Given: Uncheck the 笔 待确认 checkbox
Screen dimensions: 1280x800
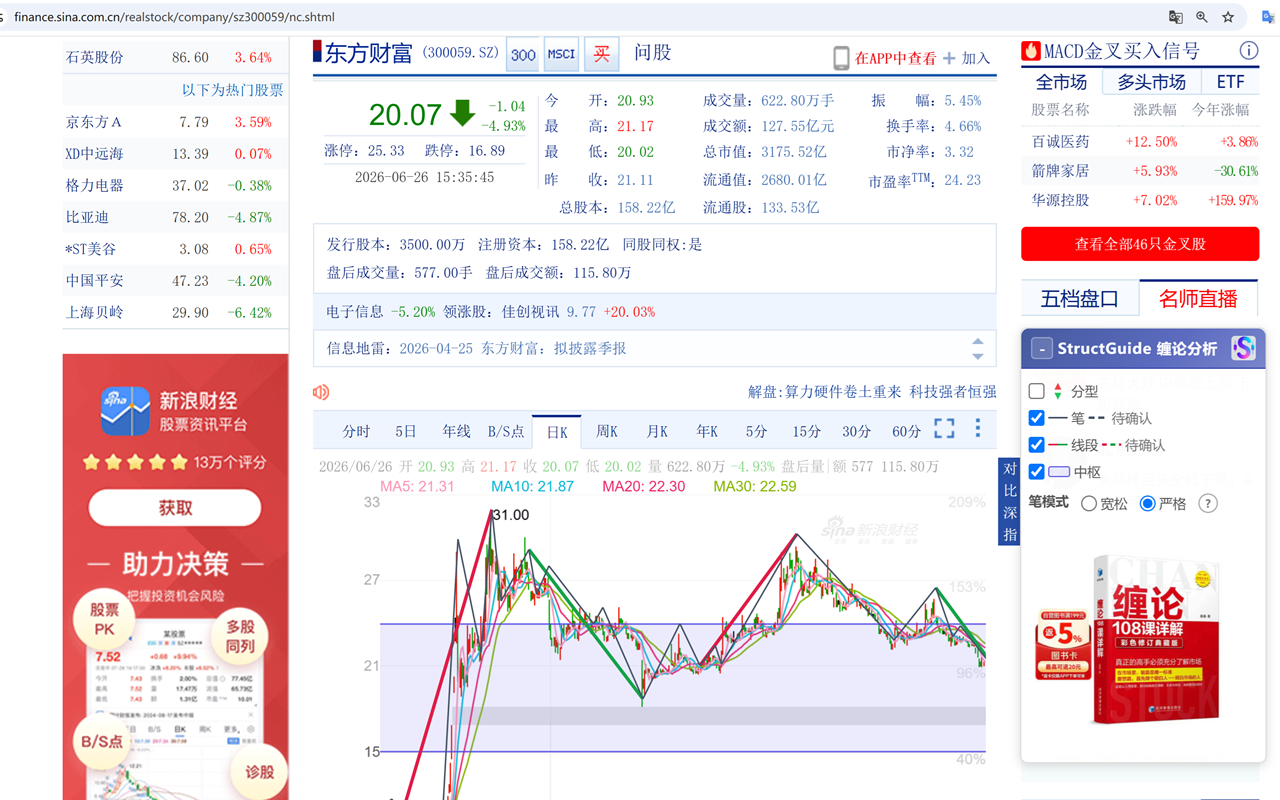Looking at the screenshot, I should click(1037, 418).
